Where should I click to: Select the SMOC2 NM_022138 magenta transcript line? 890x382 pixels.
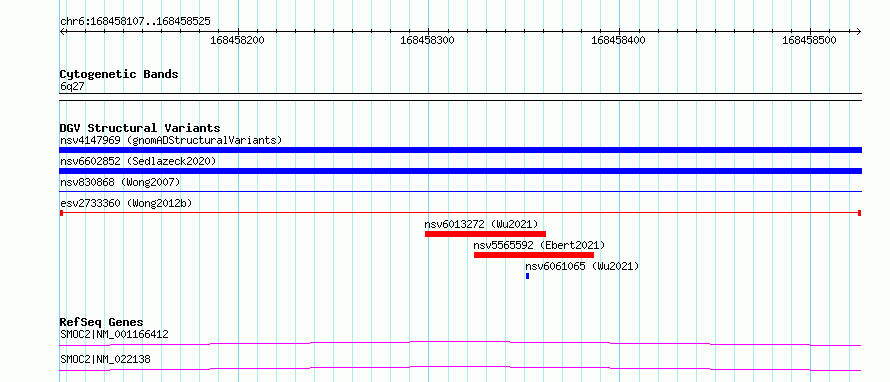pos(460,368)
